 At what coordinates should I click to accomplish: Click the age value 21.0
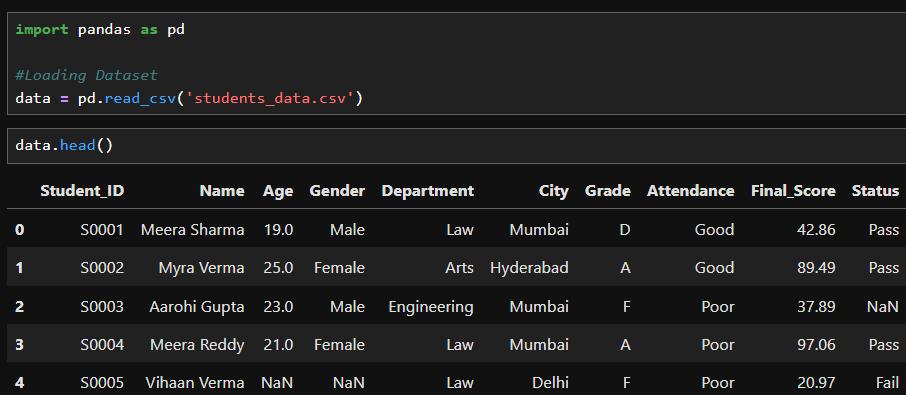click(278, 345)
